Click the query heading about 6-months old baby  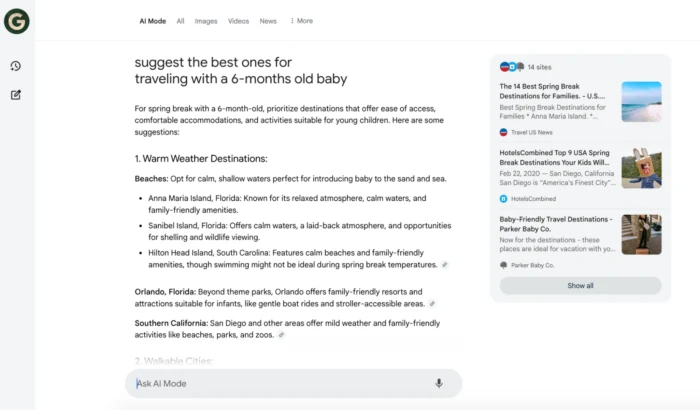coord(241,71)
